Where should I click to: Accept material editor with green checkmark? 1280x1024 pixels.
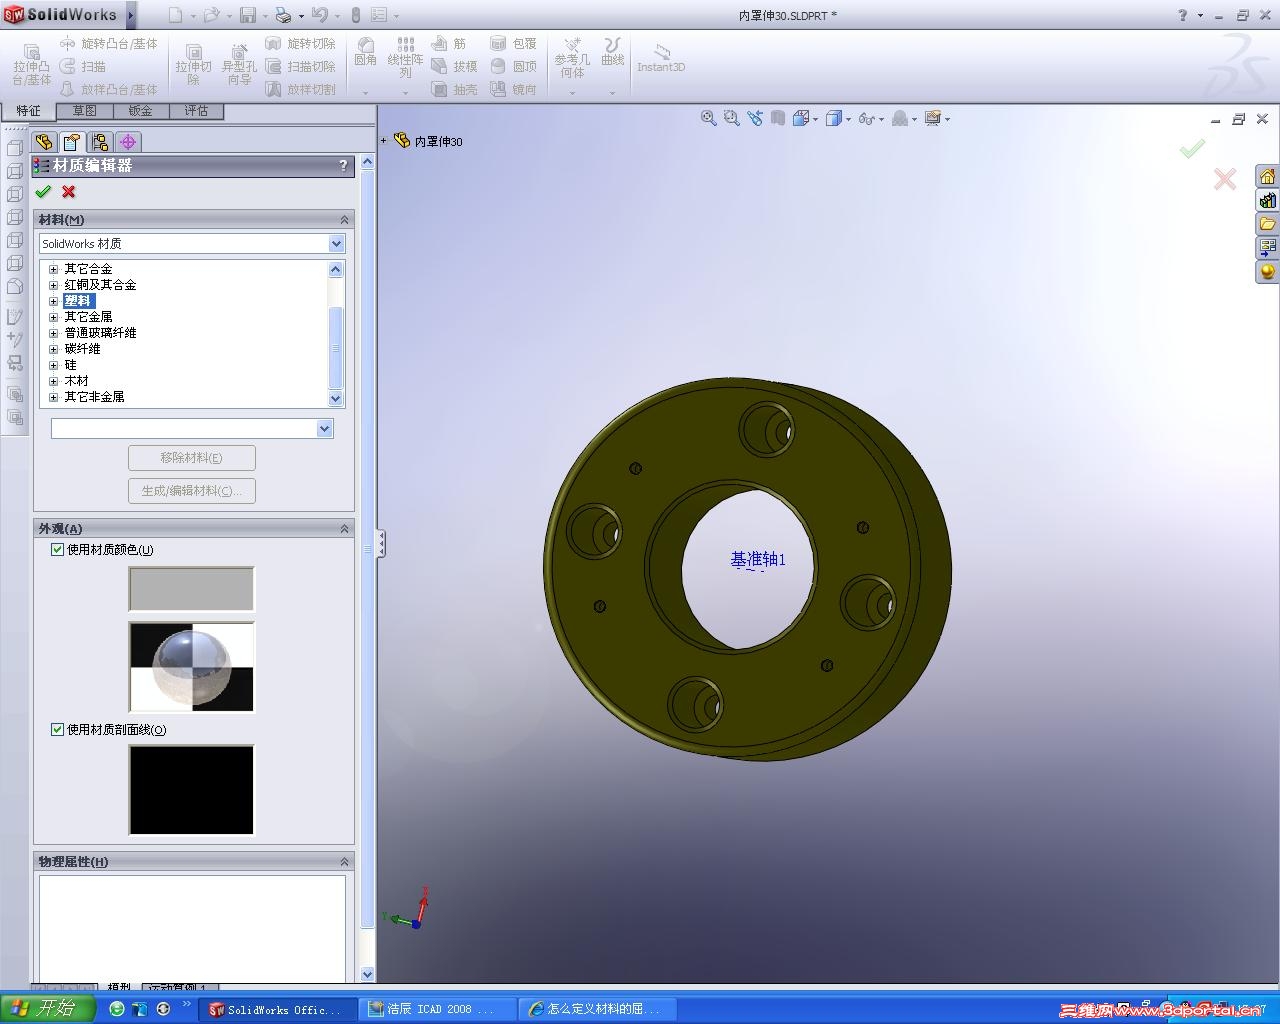click(x=43, y=192)
